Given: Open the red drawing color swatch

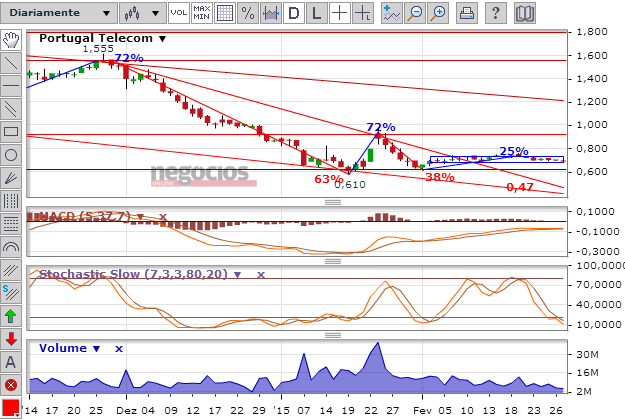Looking at the screenshot, I should click(x=11, y=408).
